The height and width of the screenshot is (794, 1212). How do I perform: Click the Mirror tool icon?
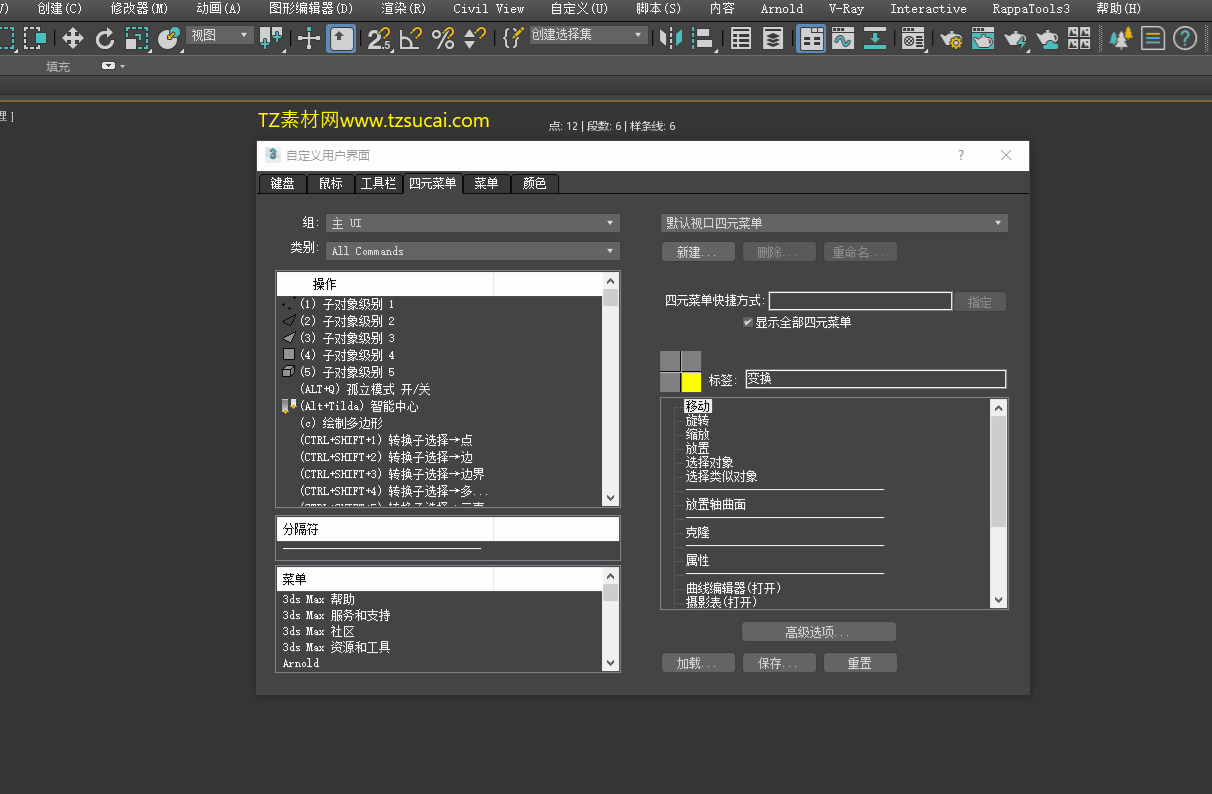[671, 39]
